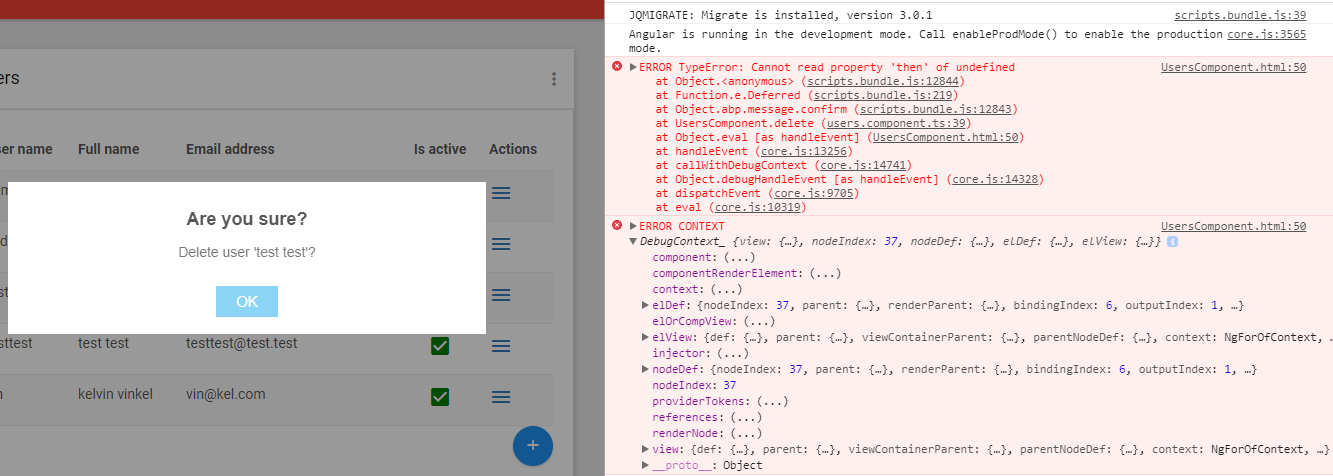Open the users.component.ts:39 stack trace link
The width and height of the screenshot is (1333, 476).
tap(895, 124)
